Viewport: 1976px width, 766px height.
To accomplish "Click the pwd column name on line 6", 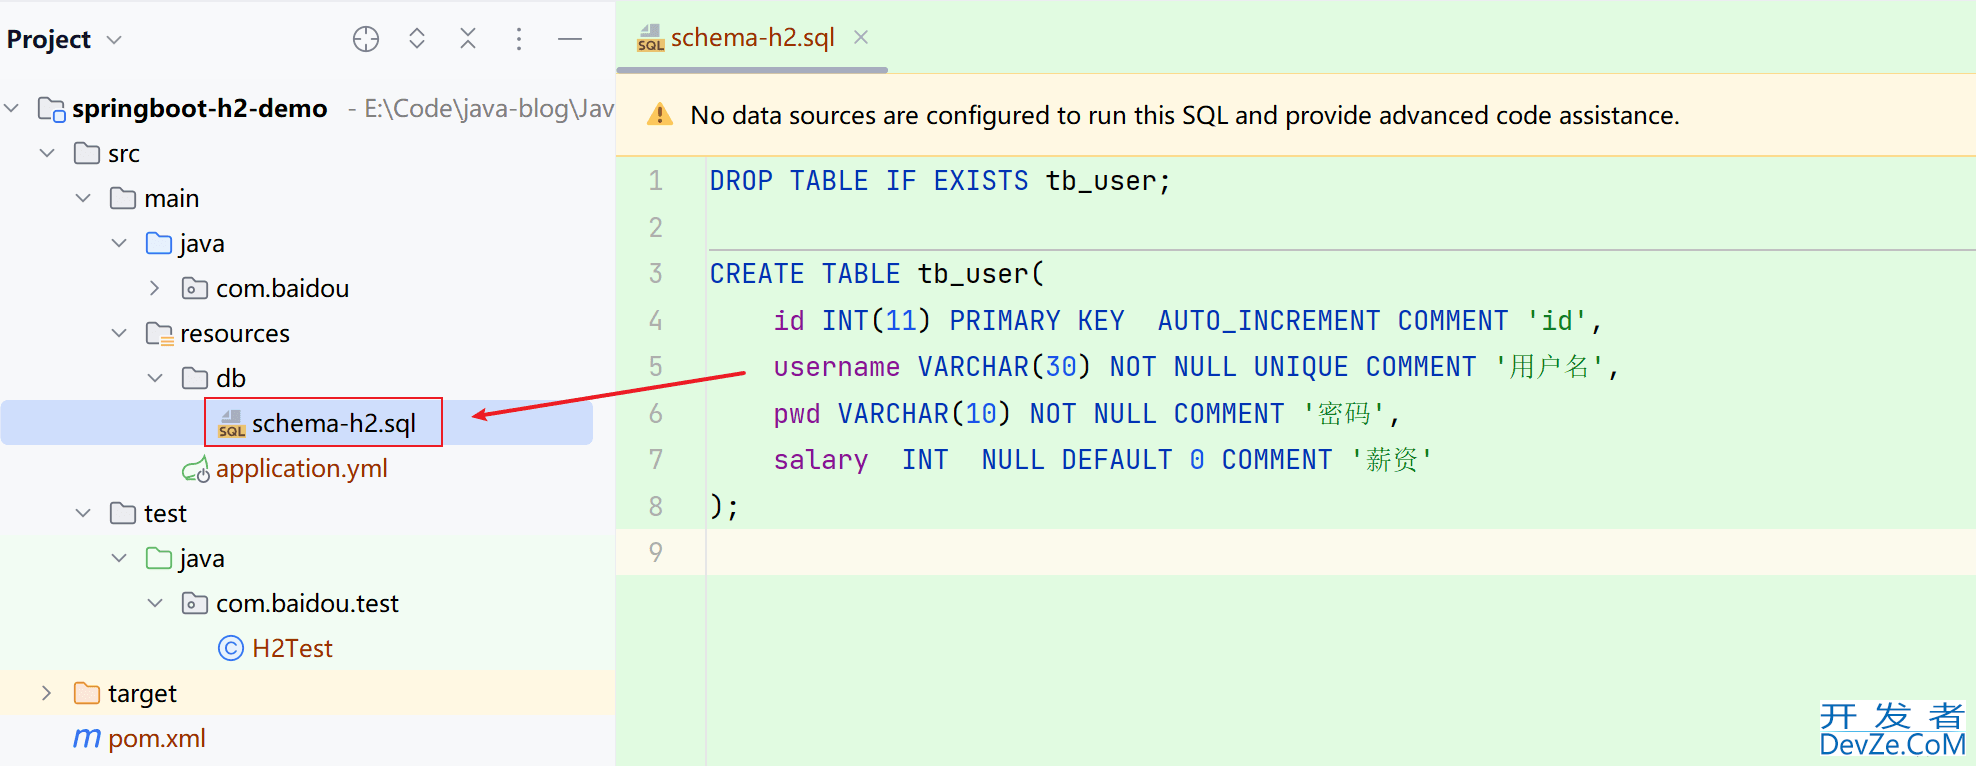I will [x=797, y=414].
